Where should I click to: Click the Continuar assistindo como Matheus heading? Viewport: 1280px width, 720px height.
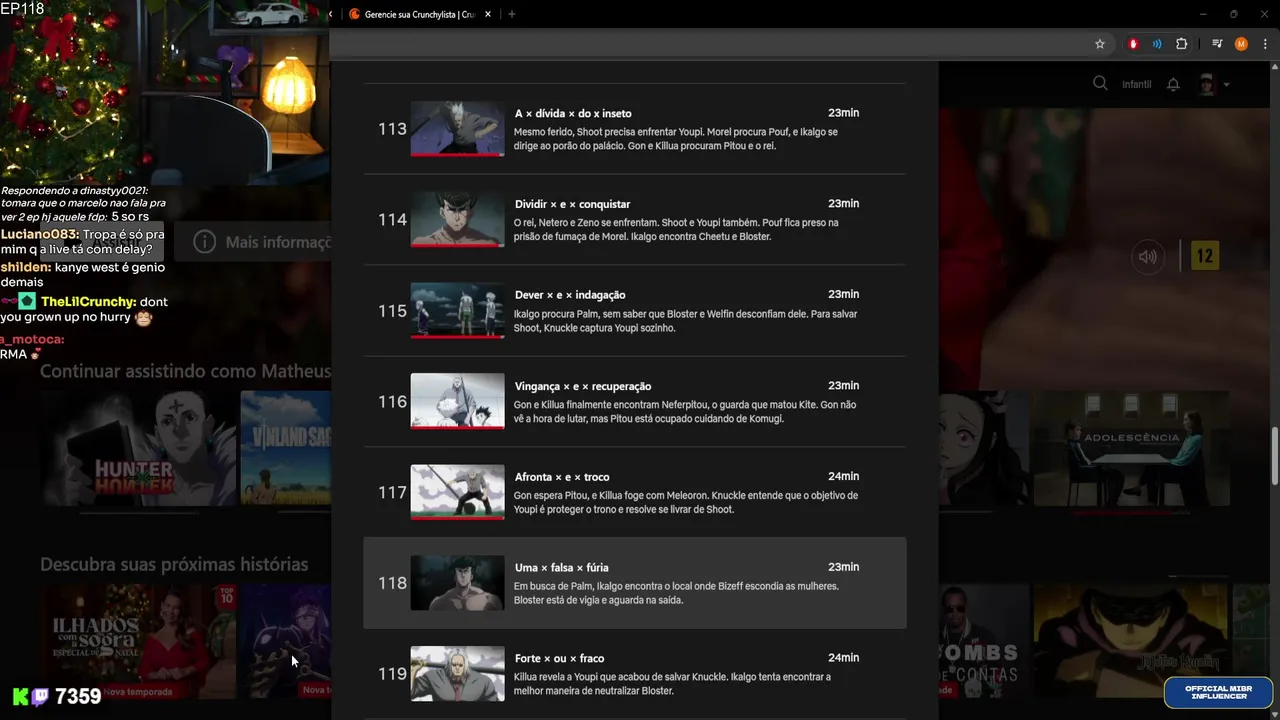185,371
